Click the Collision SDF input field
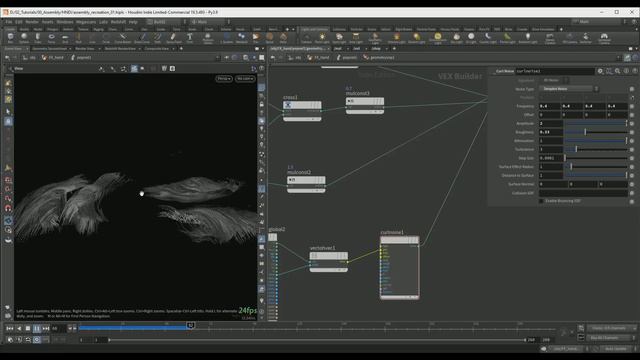Viewport: 640px width, 360px height. tap(583, 193)
